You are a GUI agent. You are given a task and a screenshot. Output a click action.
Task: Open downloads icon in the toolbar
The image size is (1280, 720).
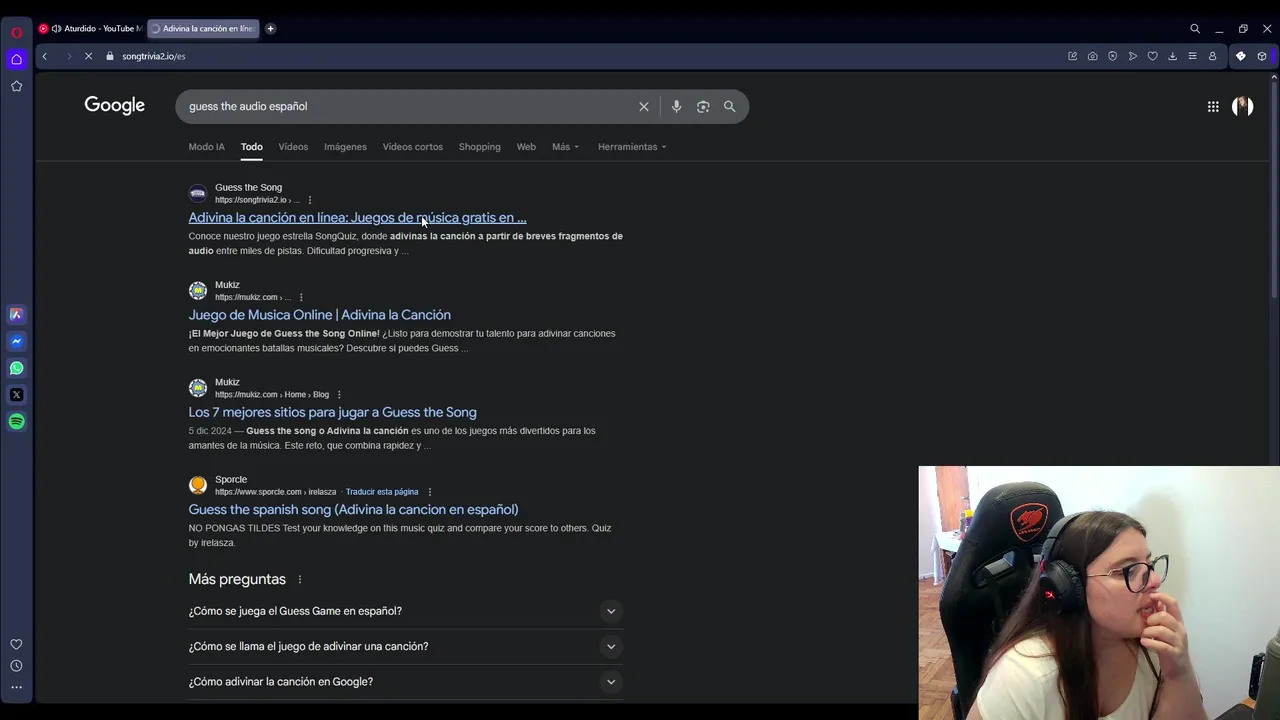point(1172,56)
